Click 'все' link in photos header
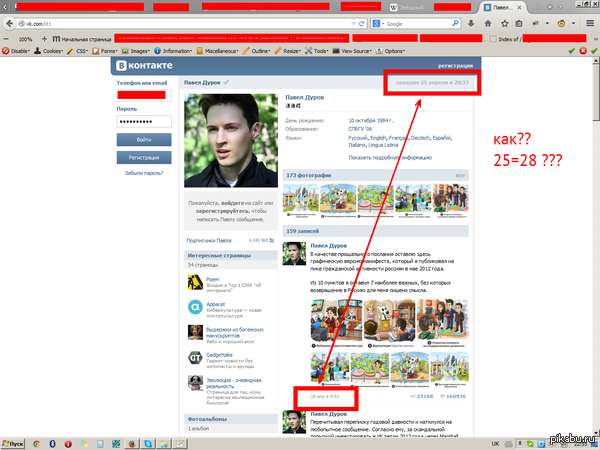 (x=460, y=176)
